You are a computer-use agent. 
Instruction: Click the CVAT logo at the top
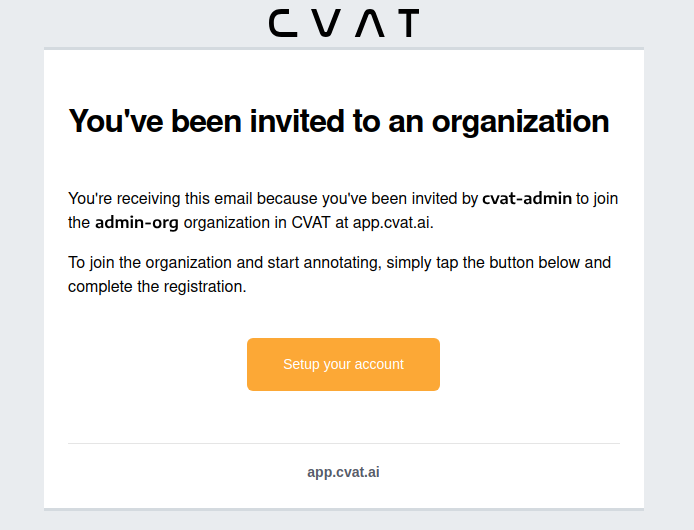tap(344, 23)
